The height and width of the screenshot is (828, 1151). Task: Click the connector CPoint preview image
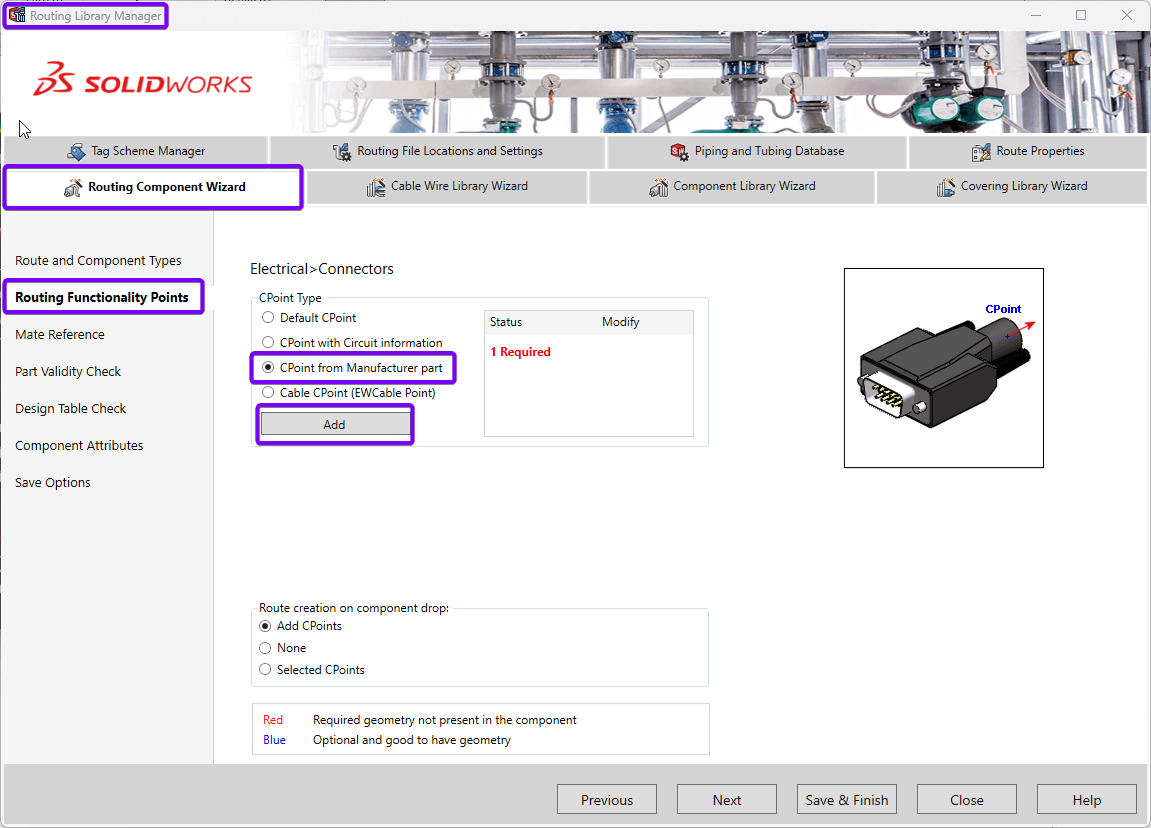coord(943,368)
